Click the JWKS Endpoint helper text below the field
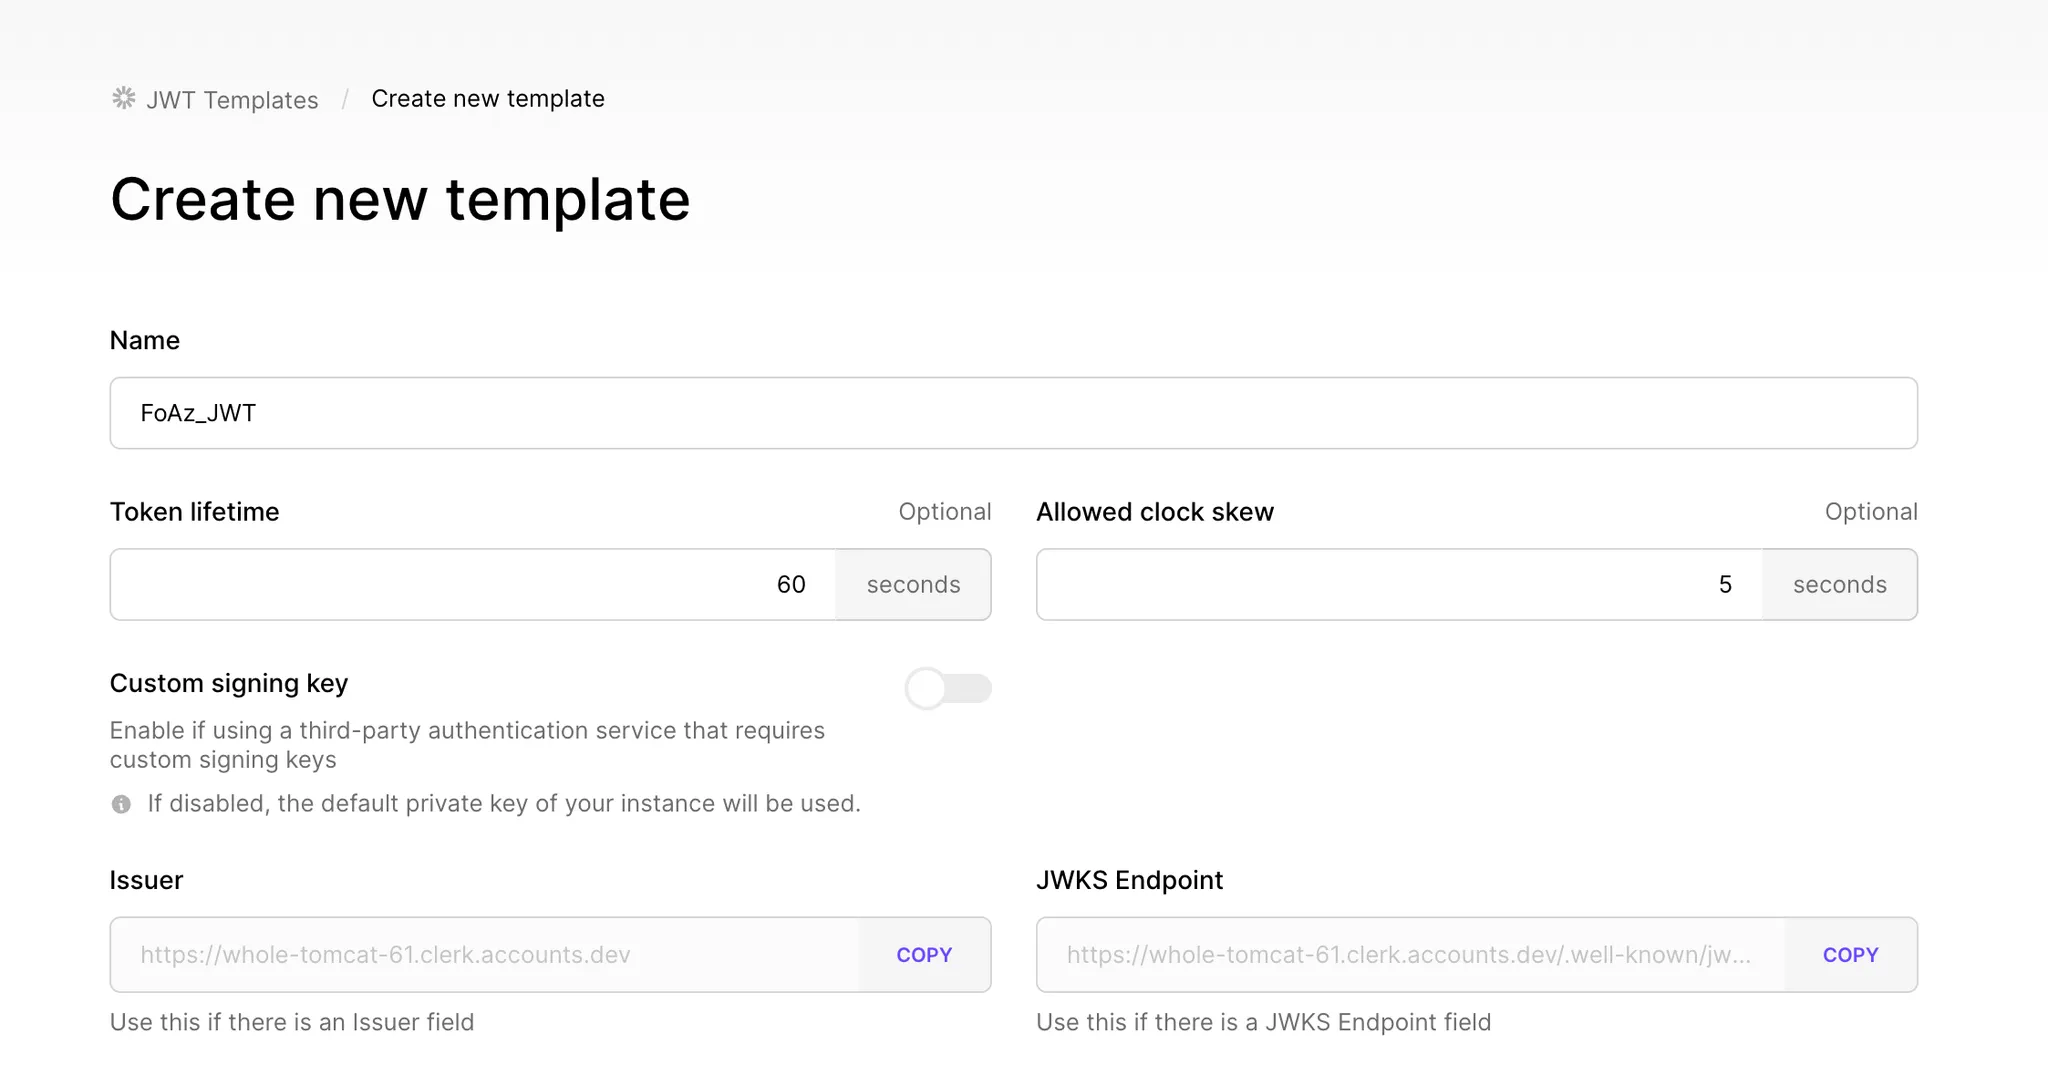This screenshot has width=2048, height=1065. pyautogui.click(x=1264, y=1022)
